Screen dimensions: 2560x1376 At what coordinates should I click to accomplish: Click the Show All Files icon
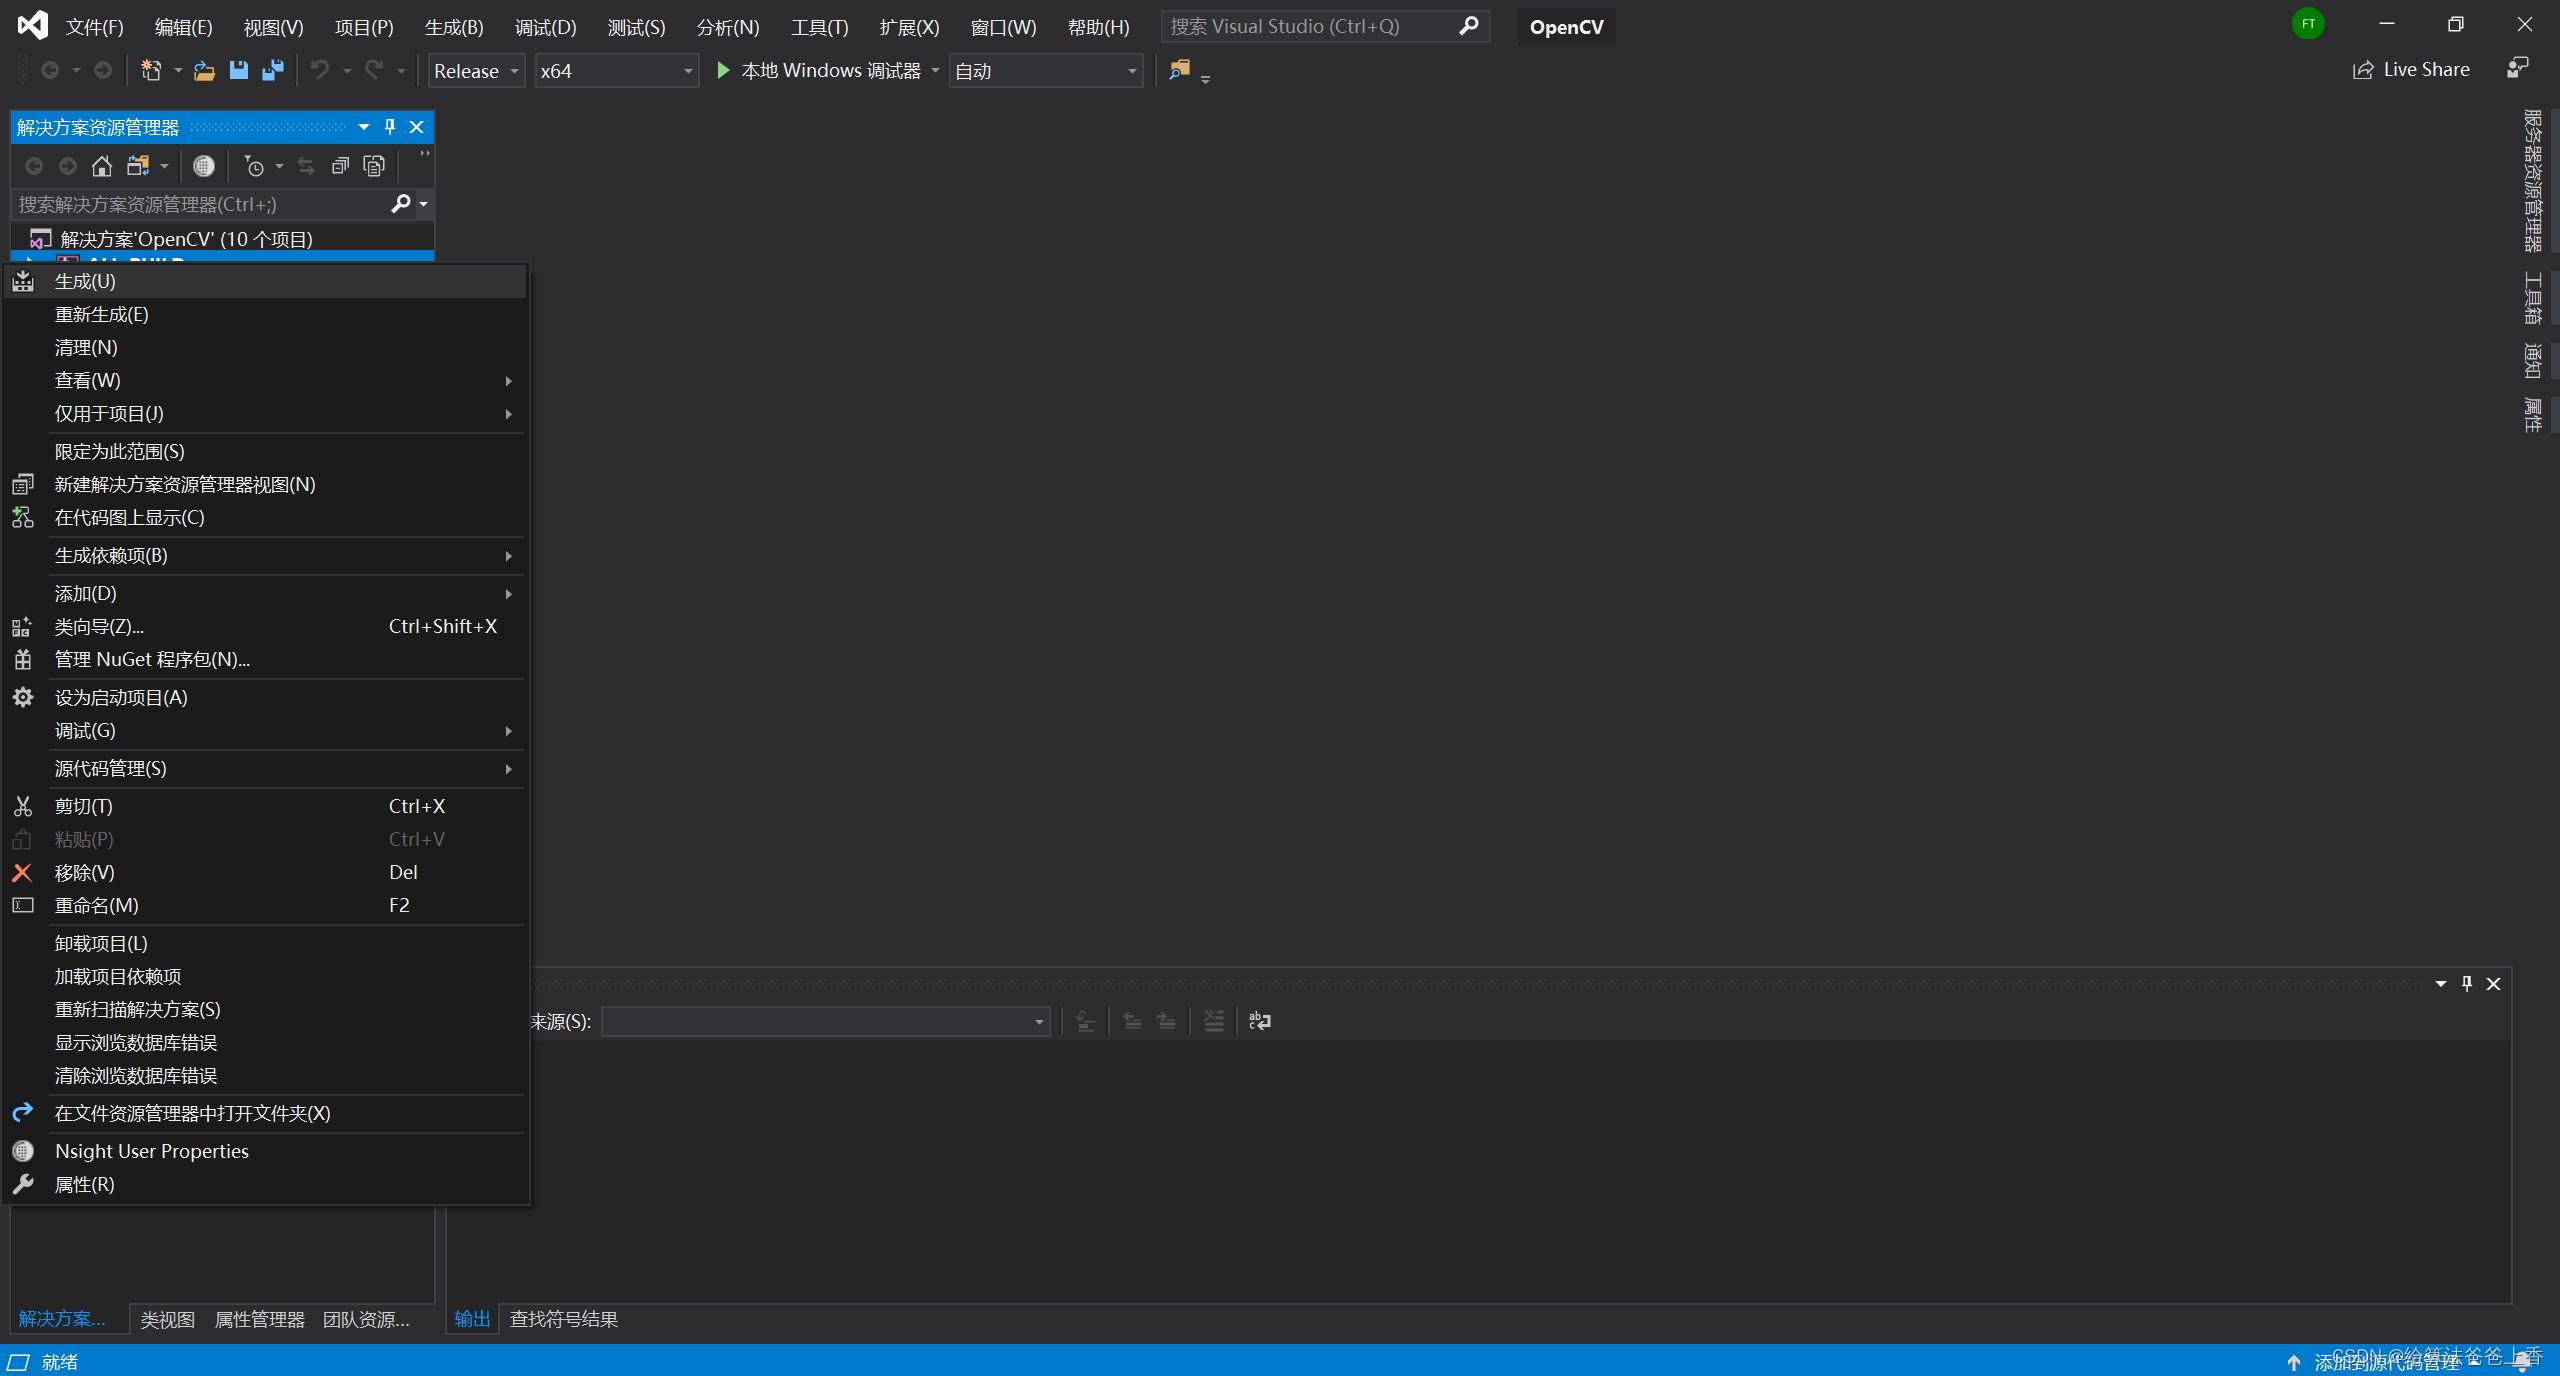(x=374, y=166)
